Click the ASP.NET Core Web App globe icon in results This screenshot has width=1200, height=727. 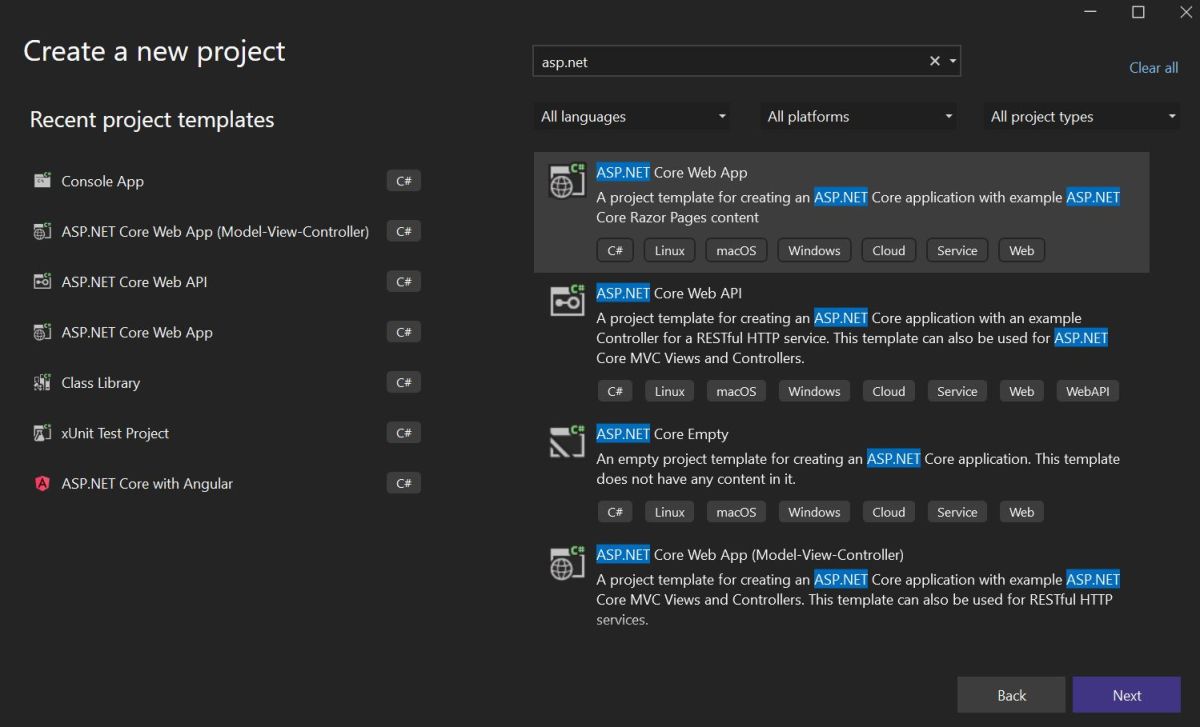tap(567, 181)
